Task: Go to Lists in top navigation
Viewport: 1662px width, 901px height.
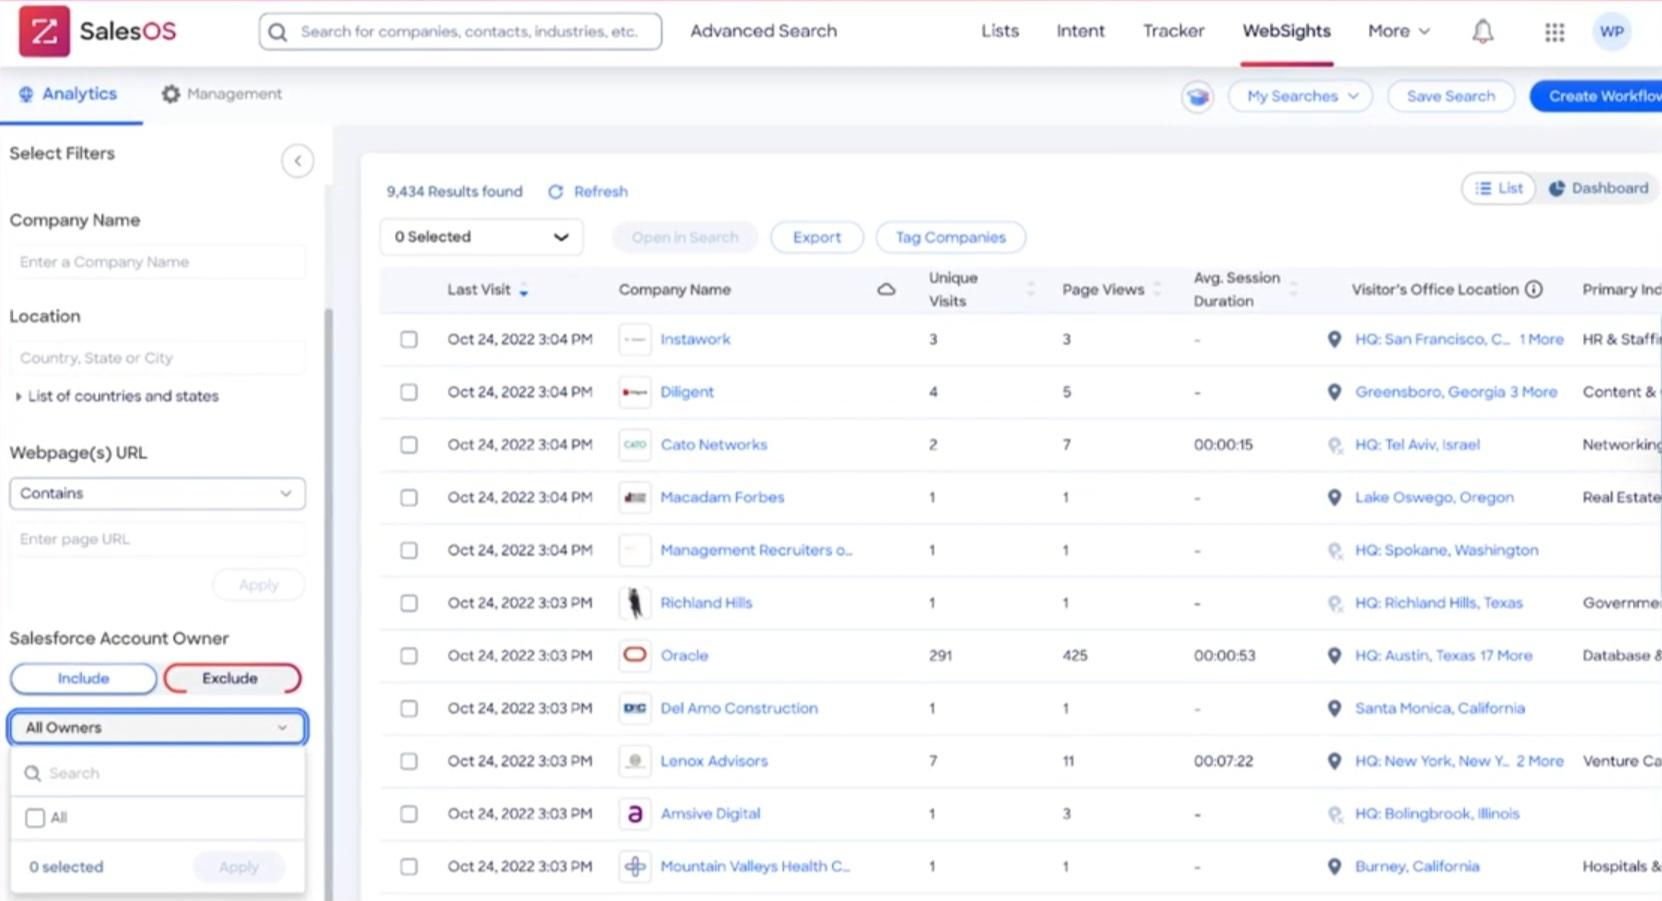Action: (x=1000, y=31)
